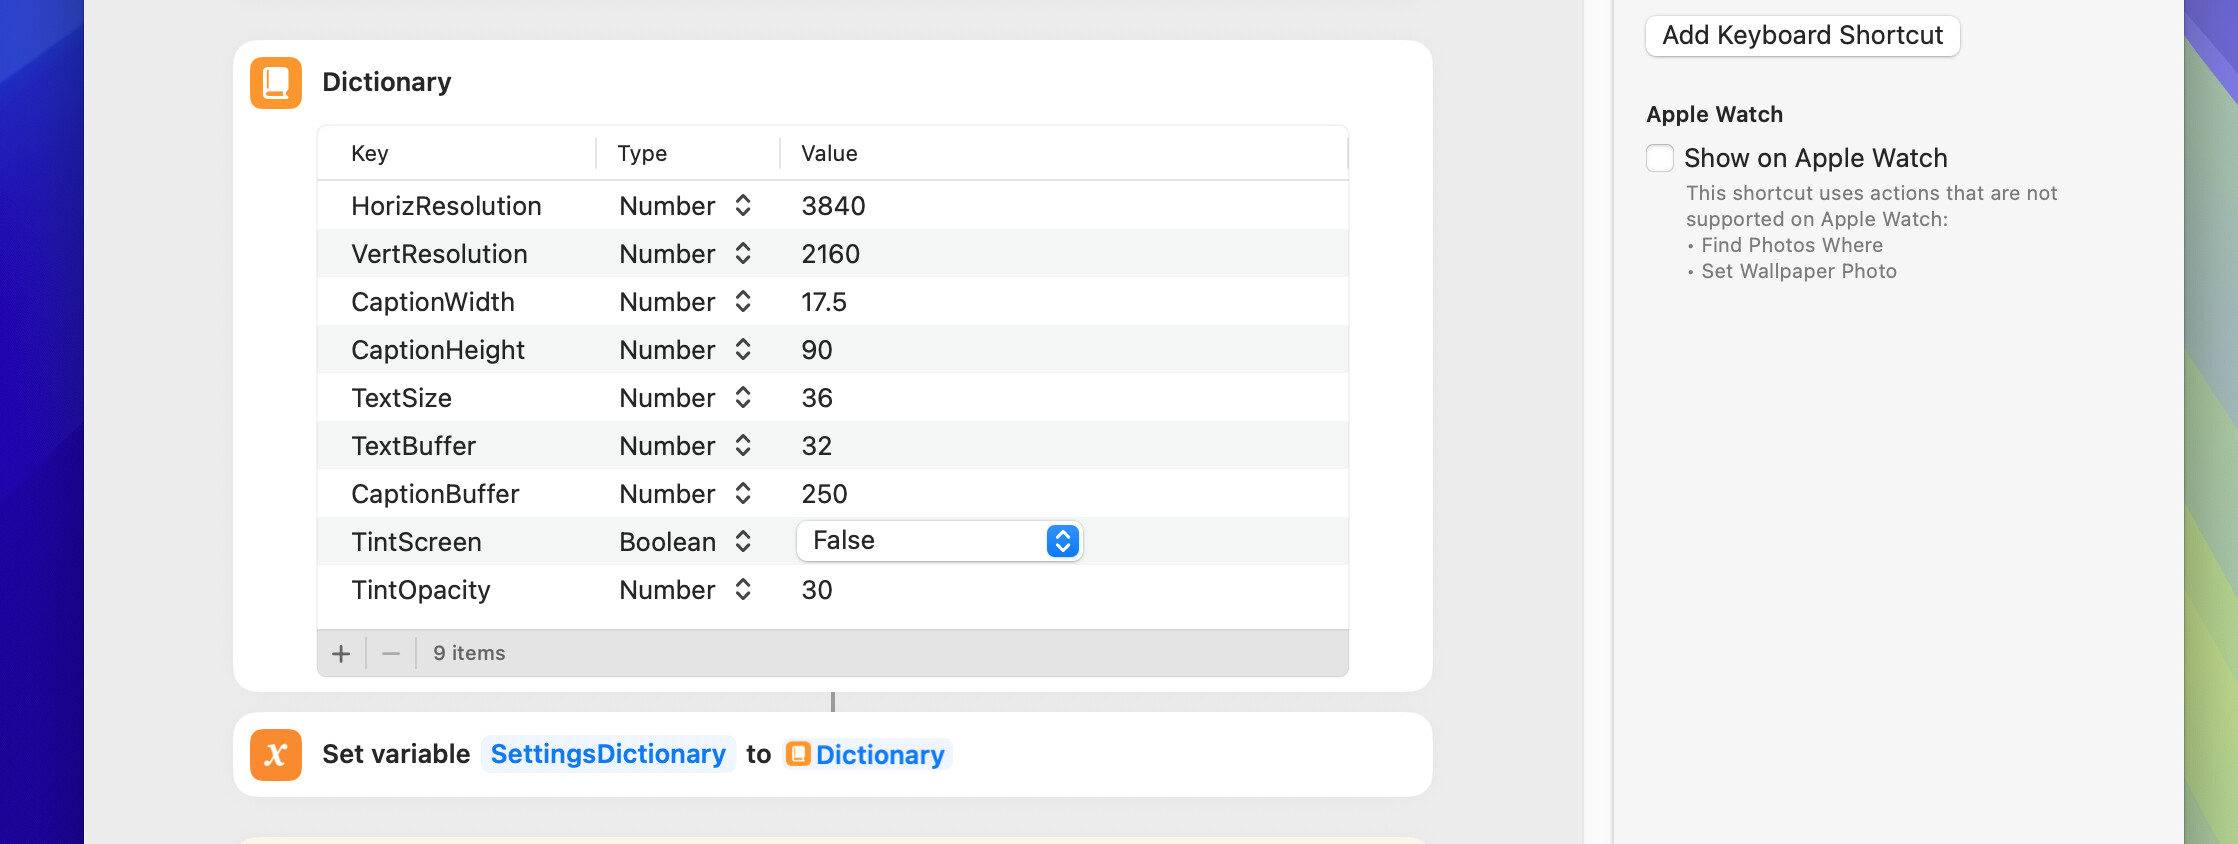Enable Show on Apple Watch checkbox
This screenshot has height=844, width=2238.
1660,158
